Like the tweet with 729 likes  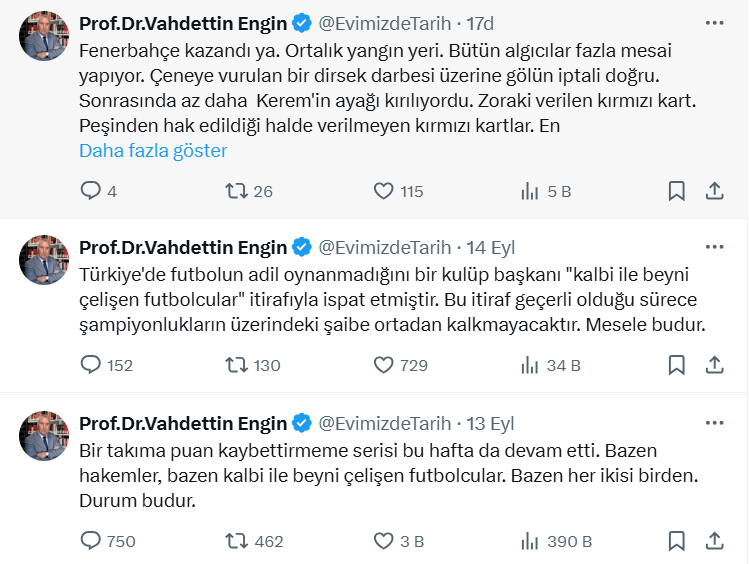(384, 365)
